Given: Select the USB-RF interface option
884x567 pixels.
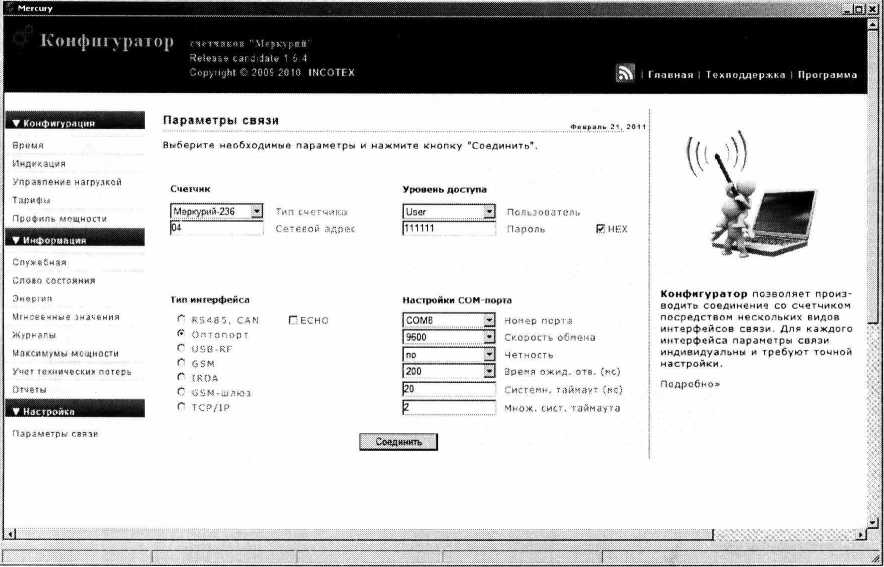Looking at the screenshot, I should (x=181, y=348).
